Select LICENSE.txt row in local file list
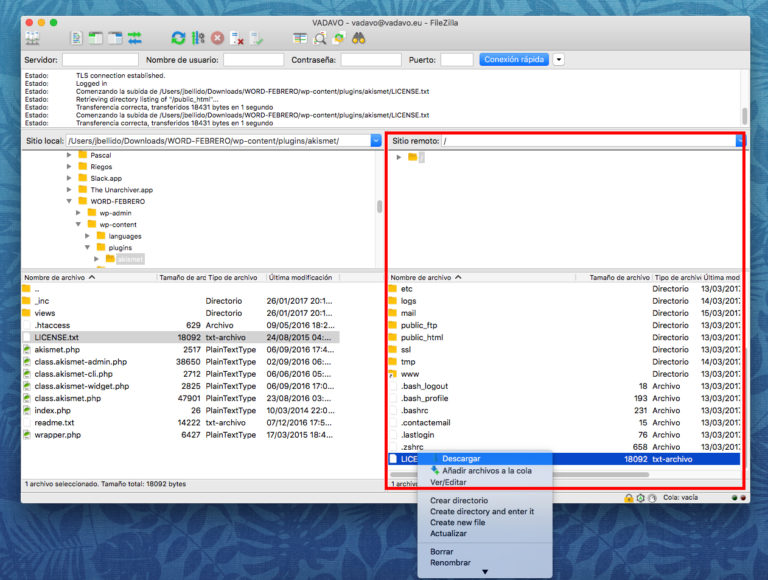Image resolution: width=768 pixels, height=580 pixels. pos(180,338)
